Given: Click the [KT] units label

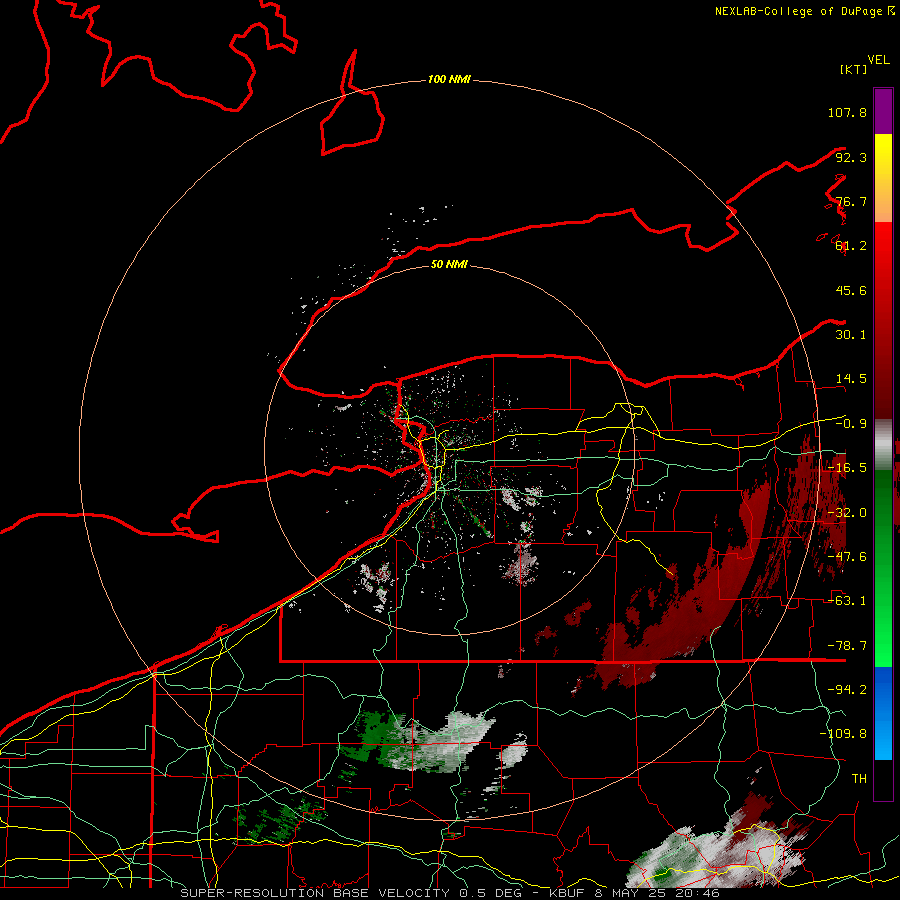Looking at the screenshot, I should coord(853,69).
